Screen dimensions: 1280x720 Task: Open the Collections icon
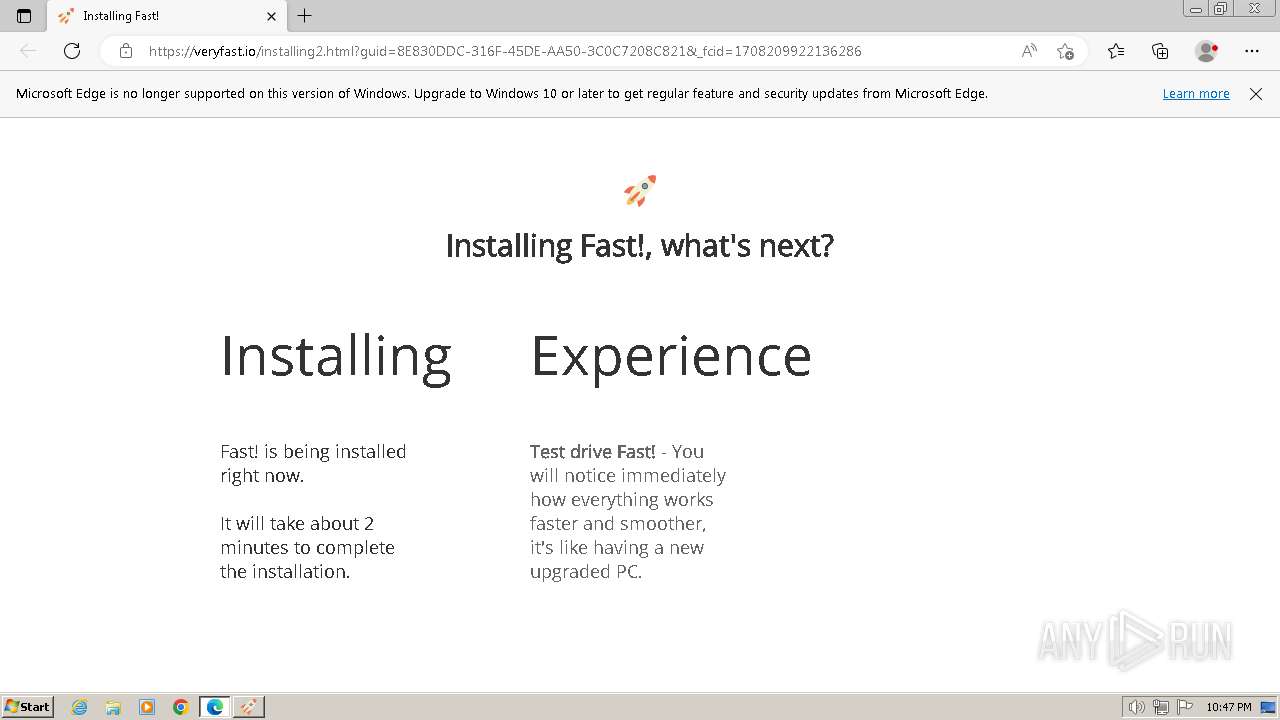(1160, 51)
